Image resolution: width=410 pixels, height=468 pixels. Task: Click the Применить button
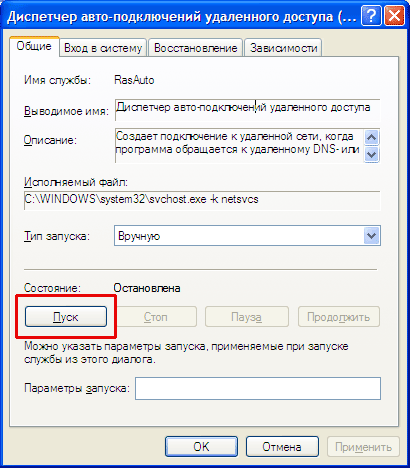(363, 447)
